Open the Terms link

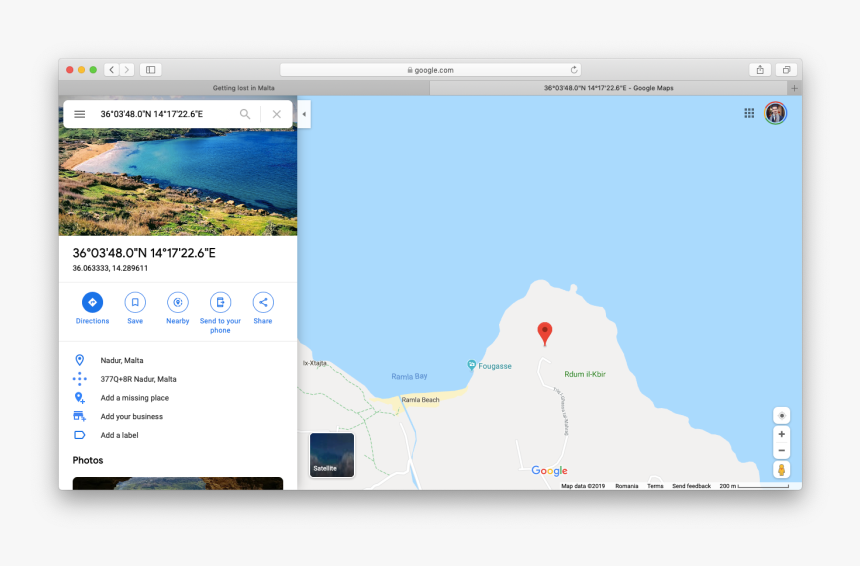coord(655,486)
